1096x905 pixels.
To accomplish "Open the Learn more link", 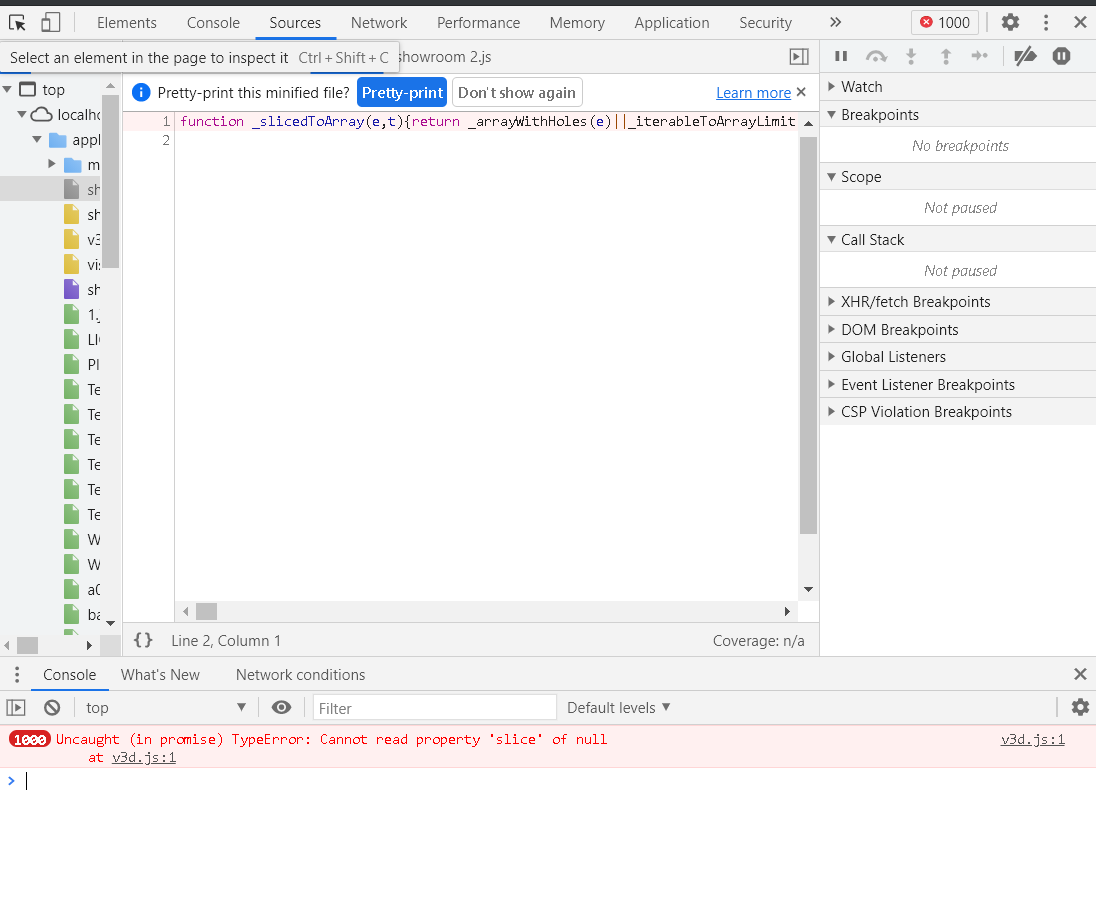I will [x=753, y=93].
